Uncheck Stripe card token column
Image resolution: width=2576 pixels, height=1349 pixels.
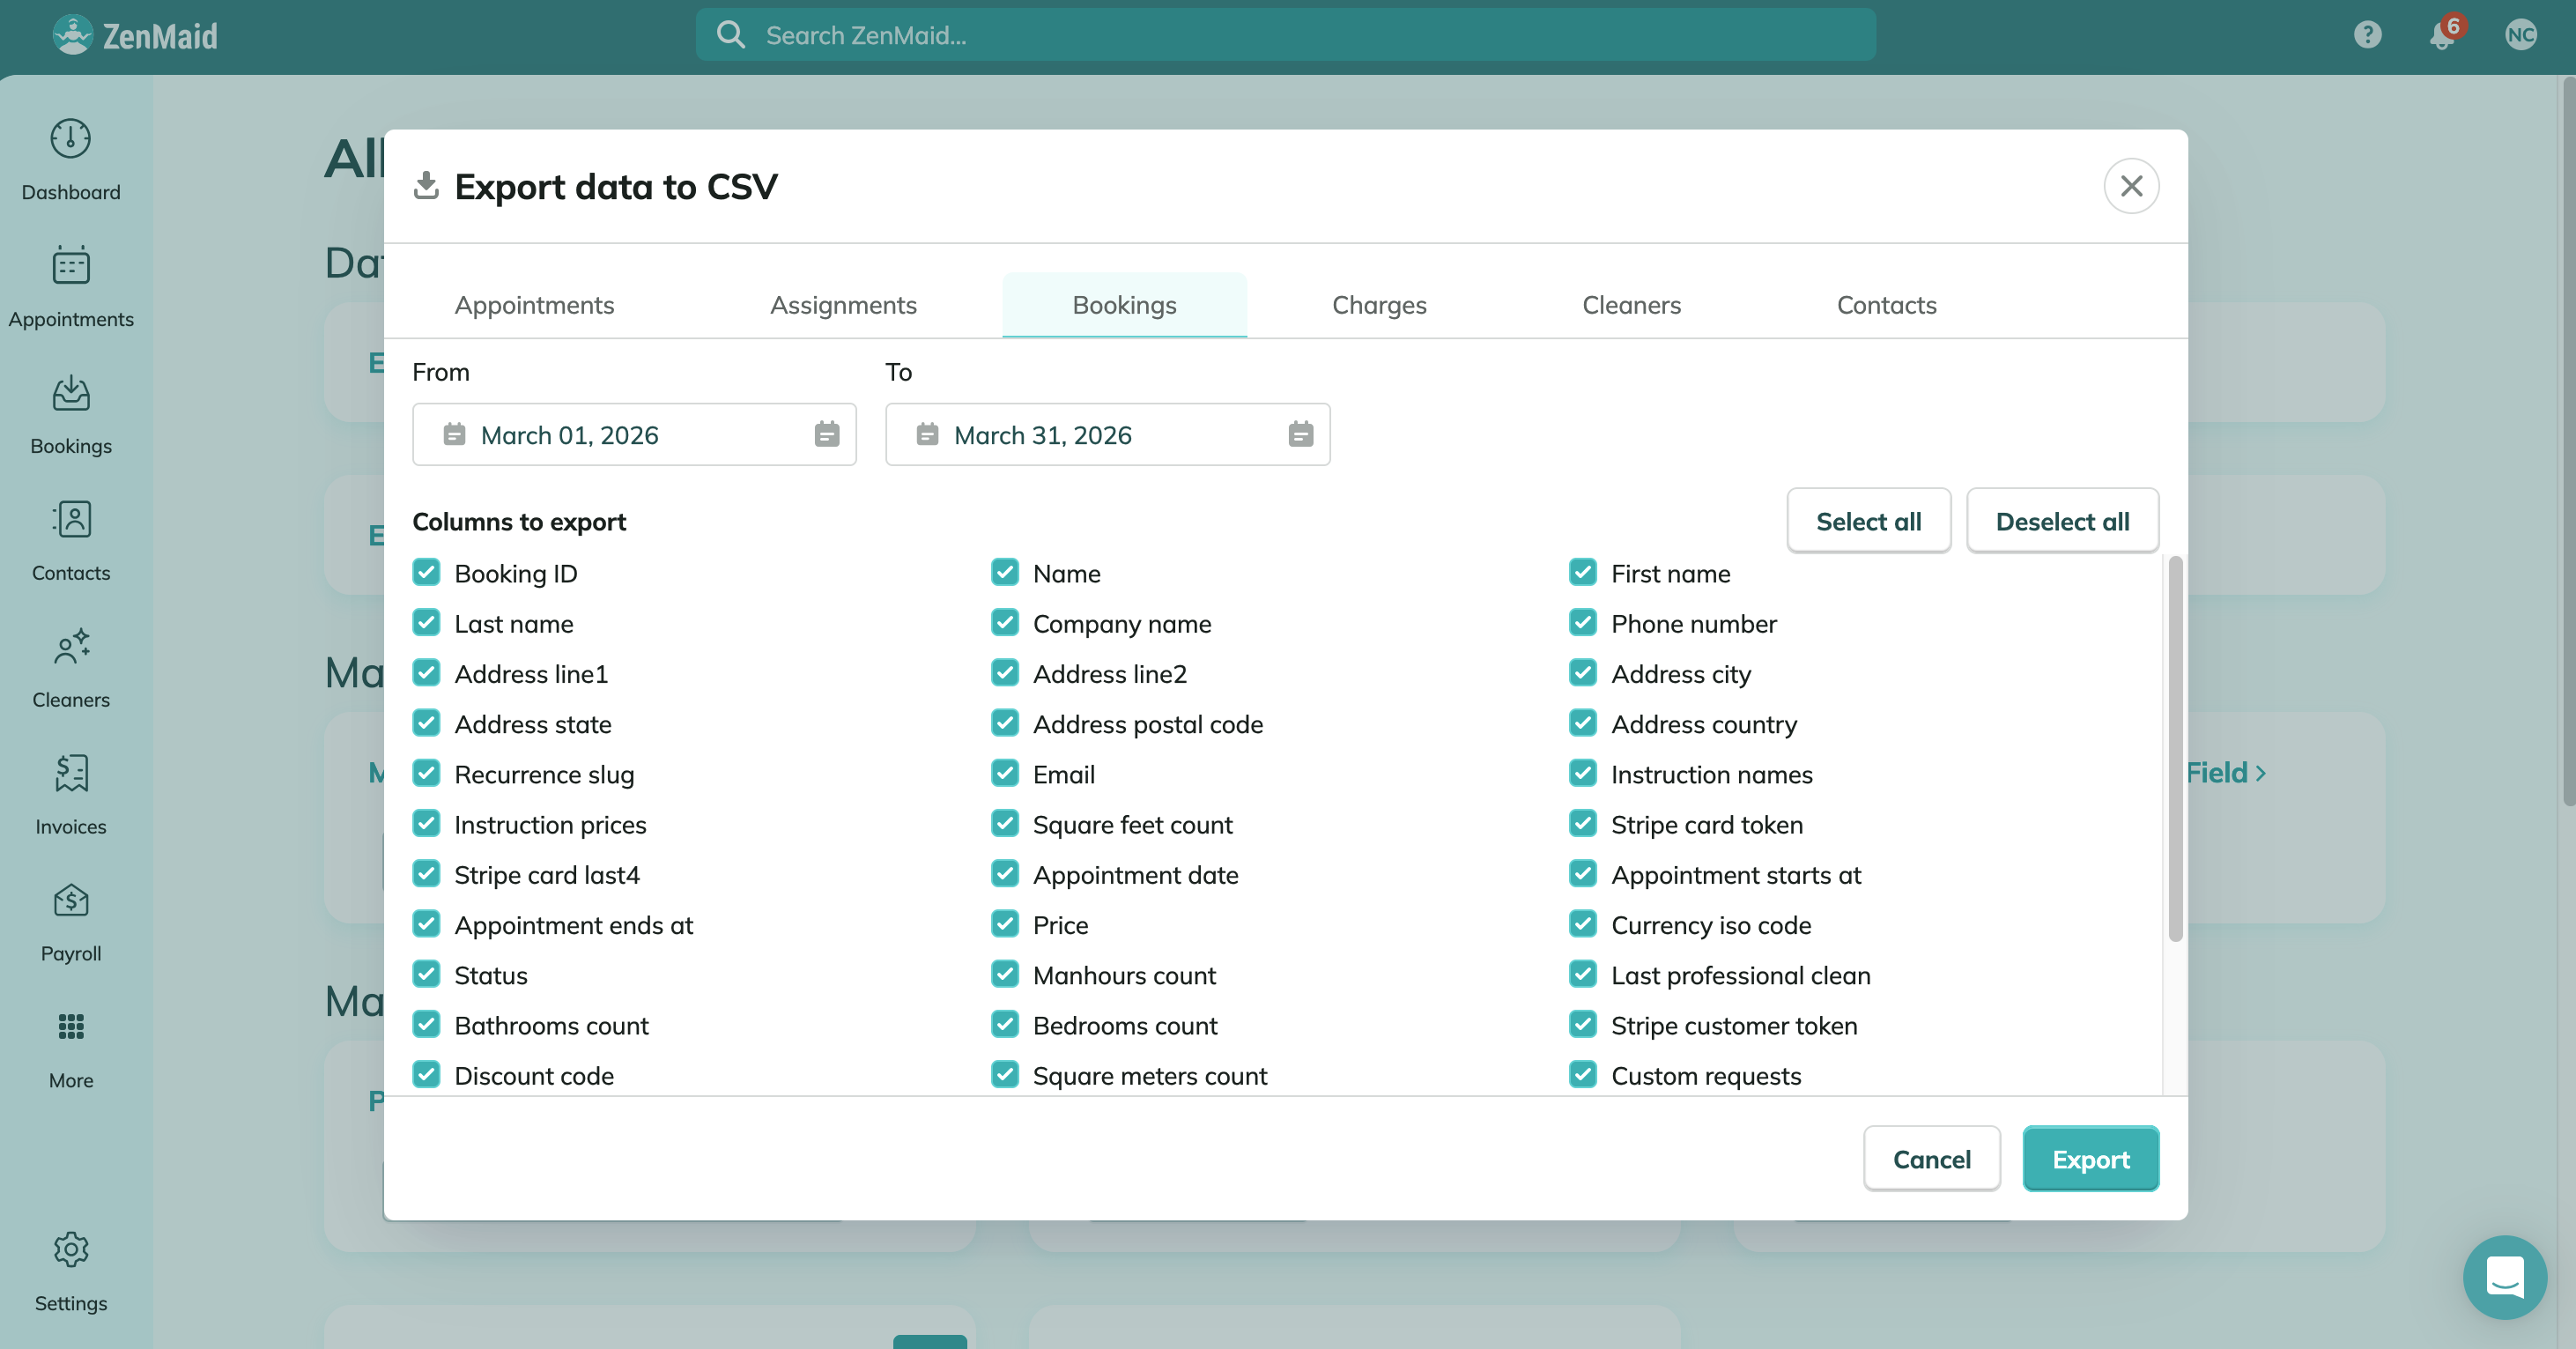[x=1582, y=824]
